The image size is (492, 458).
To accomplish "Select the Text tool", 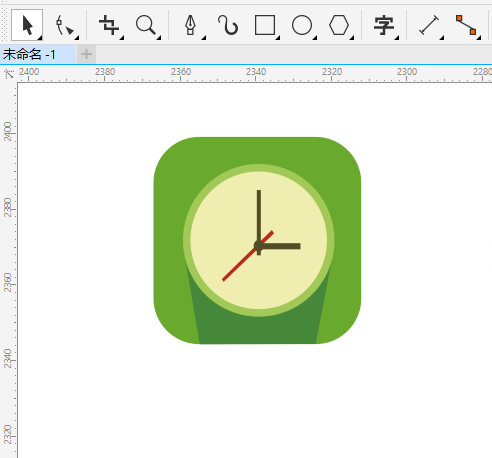I will coord(384,25).
